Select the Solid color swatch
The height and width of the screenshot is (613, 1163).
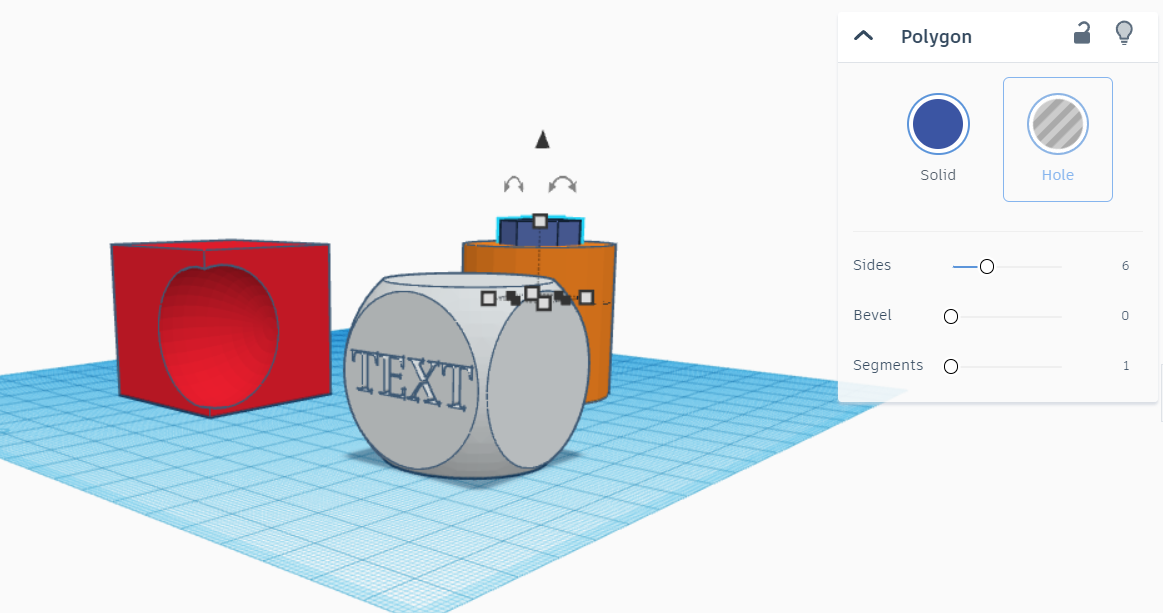point(938,124)
